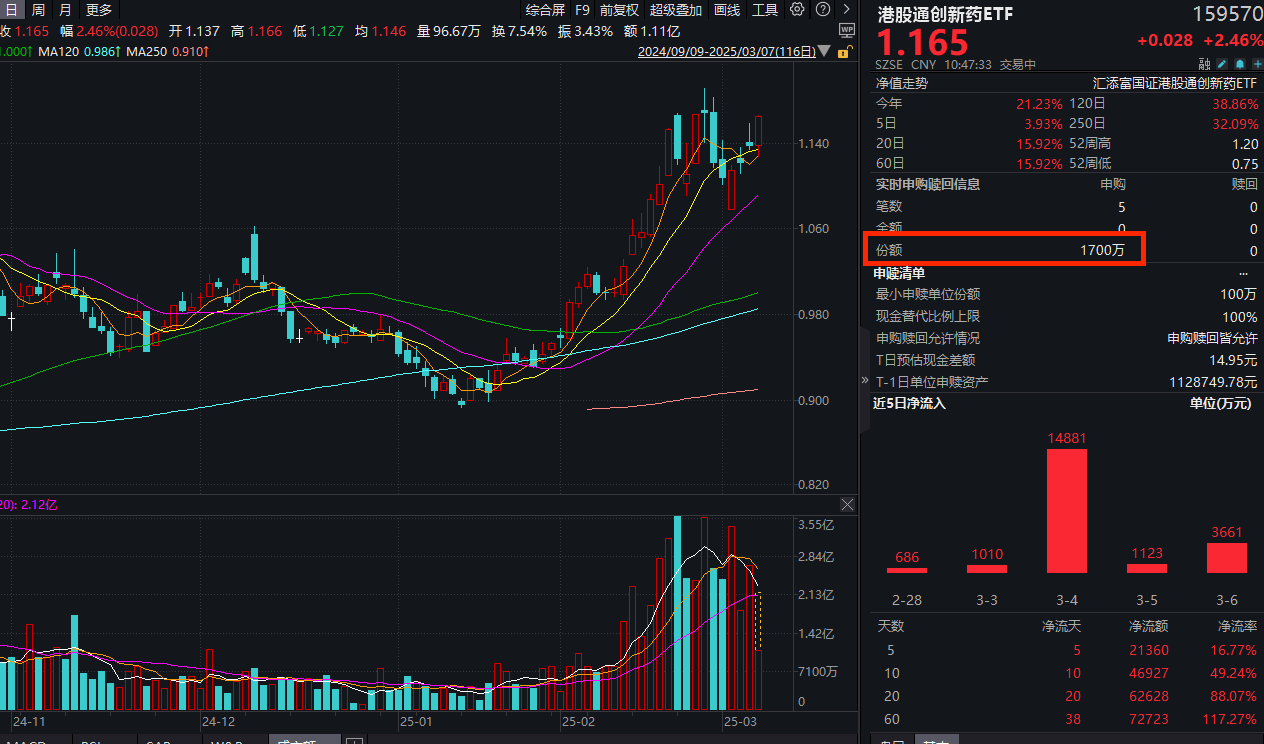1264x744 pixels.
Task: Switch to the 周 weekly chart tab
Action: click(37, 10)
